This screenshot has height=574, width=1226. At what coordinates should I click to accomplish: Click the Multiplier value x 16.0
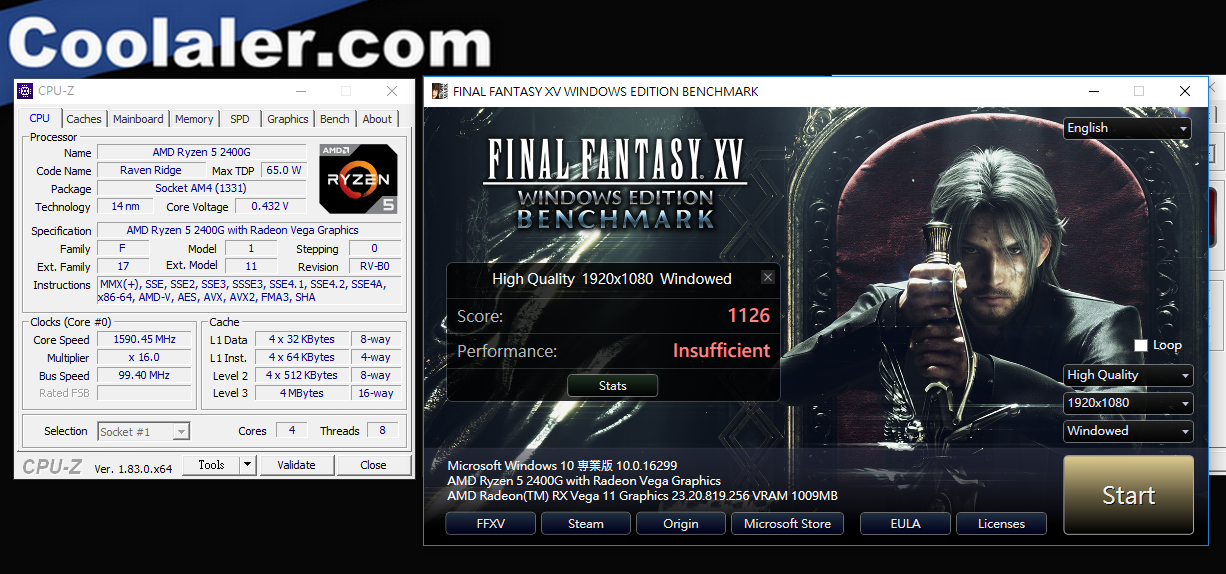pyautogui.click(x=144, y=358)
